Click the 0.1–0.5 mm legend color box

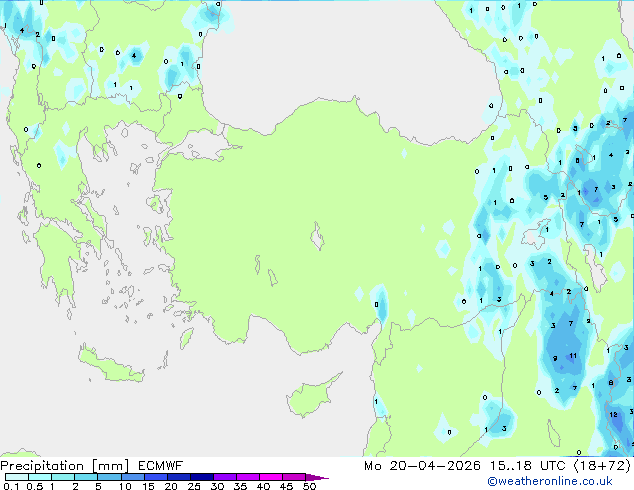[17, 477]
